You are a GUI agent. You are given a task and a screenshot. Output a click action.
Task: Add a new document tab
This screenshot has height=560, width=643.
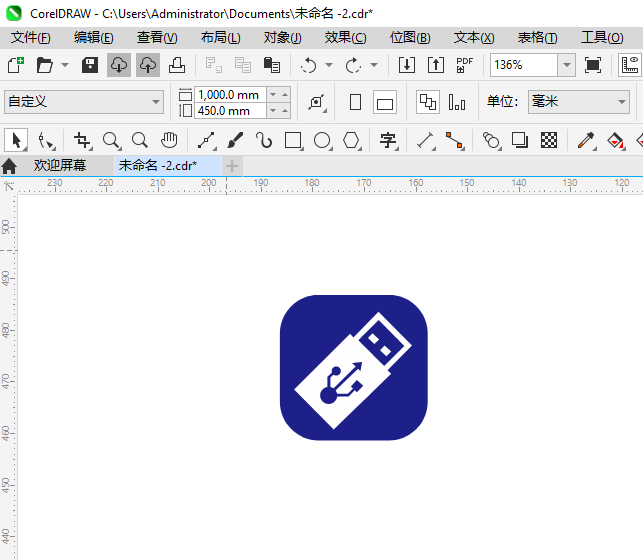[232, 166]
